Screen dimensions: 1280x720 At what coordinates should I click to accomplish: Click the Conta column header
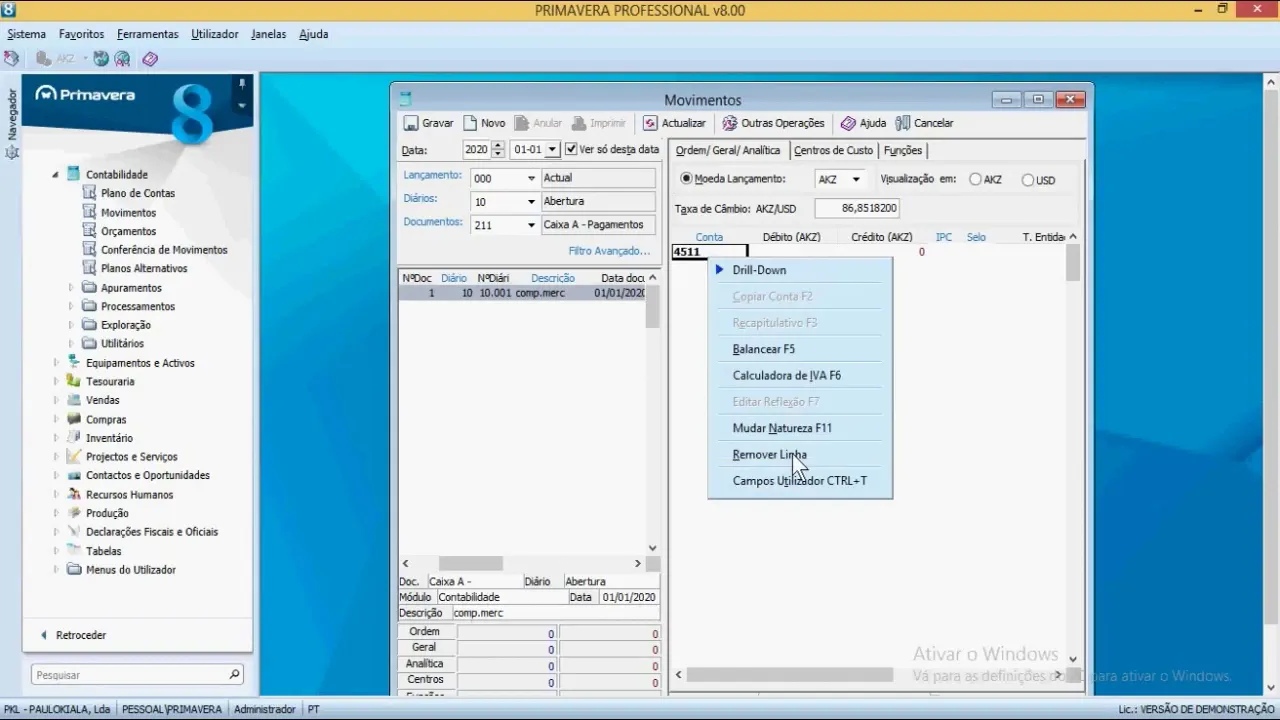(709, 237)
